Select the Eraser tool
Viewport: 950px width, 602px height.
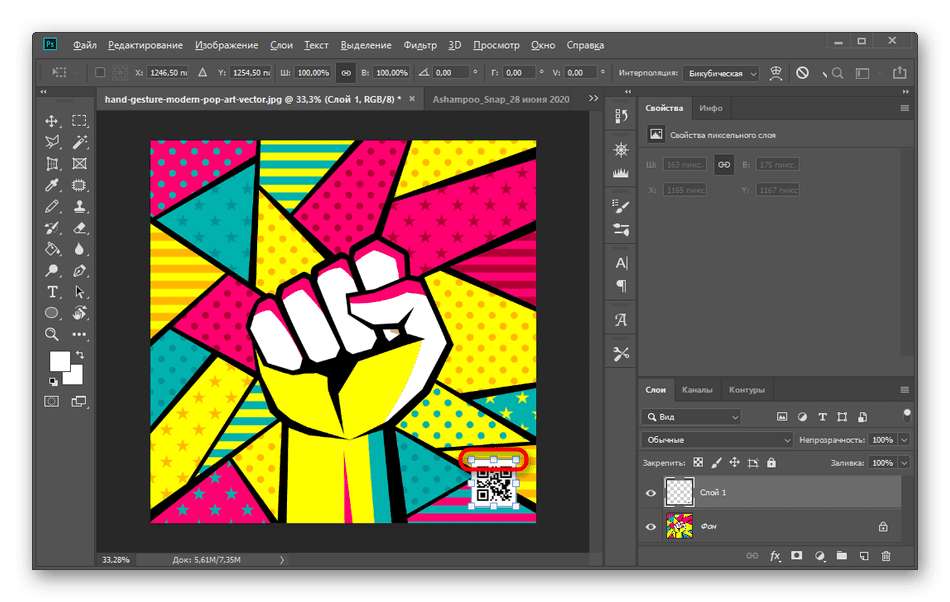click(79, 228)
